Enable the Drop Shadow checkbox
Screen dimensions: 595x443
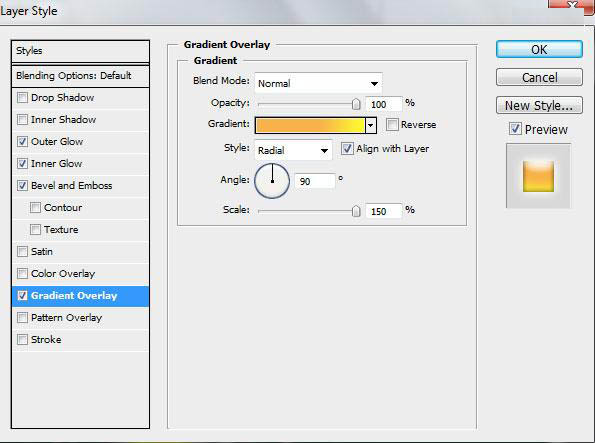point(22,98)
